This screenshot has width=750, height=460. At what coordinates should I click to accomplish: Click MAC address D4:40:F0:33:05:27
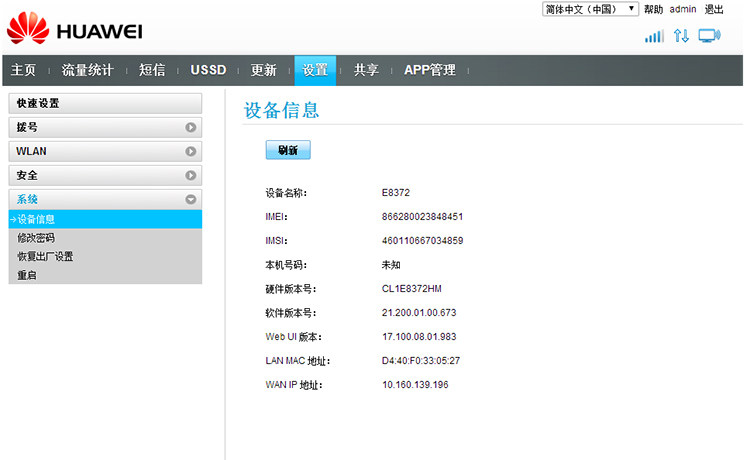coord(421,361)
